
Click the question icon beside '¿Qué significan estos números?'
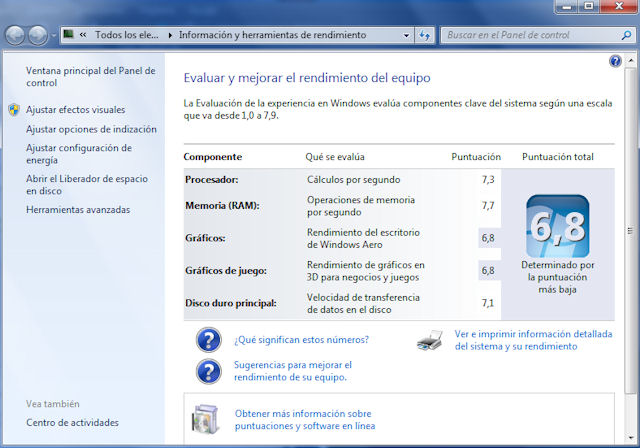(x=209, y=340)
